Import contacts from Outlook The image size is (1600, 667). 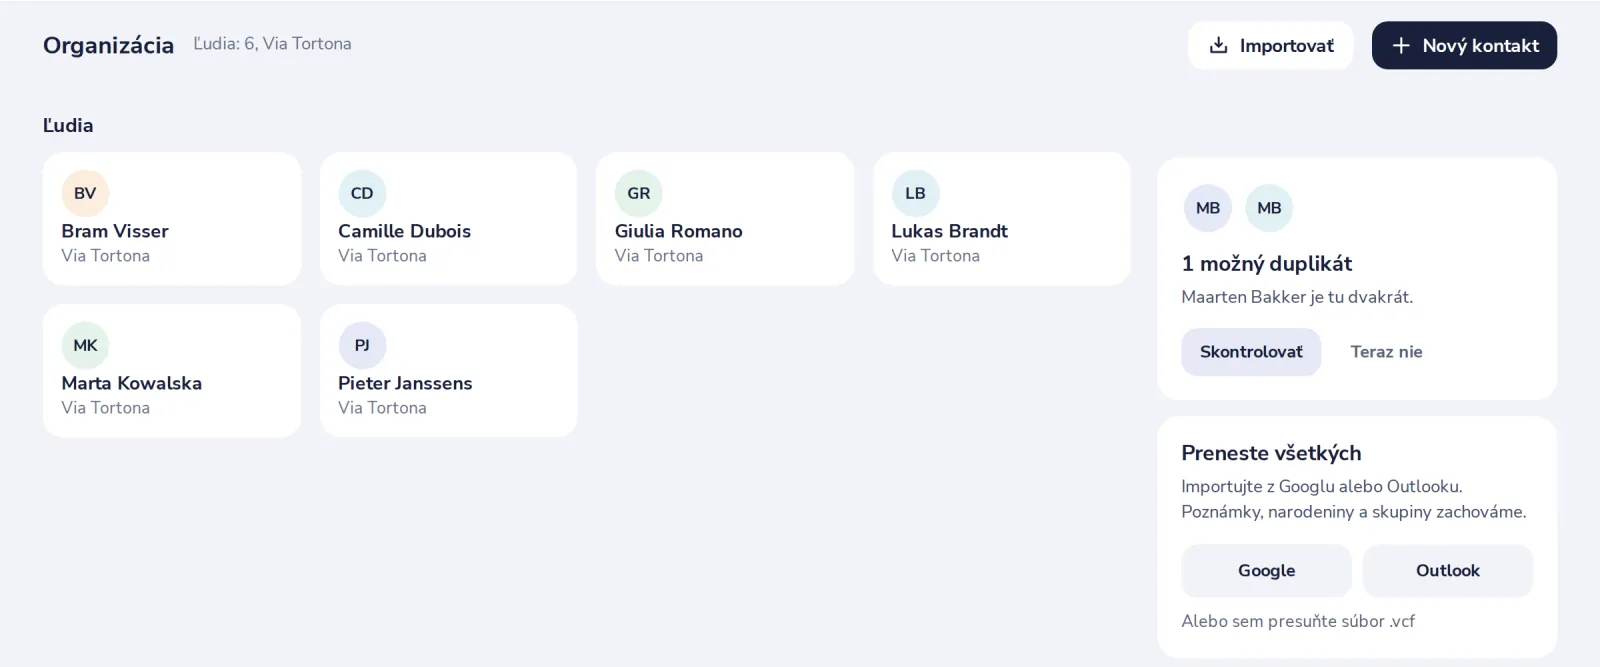coord(1447,571)
